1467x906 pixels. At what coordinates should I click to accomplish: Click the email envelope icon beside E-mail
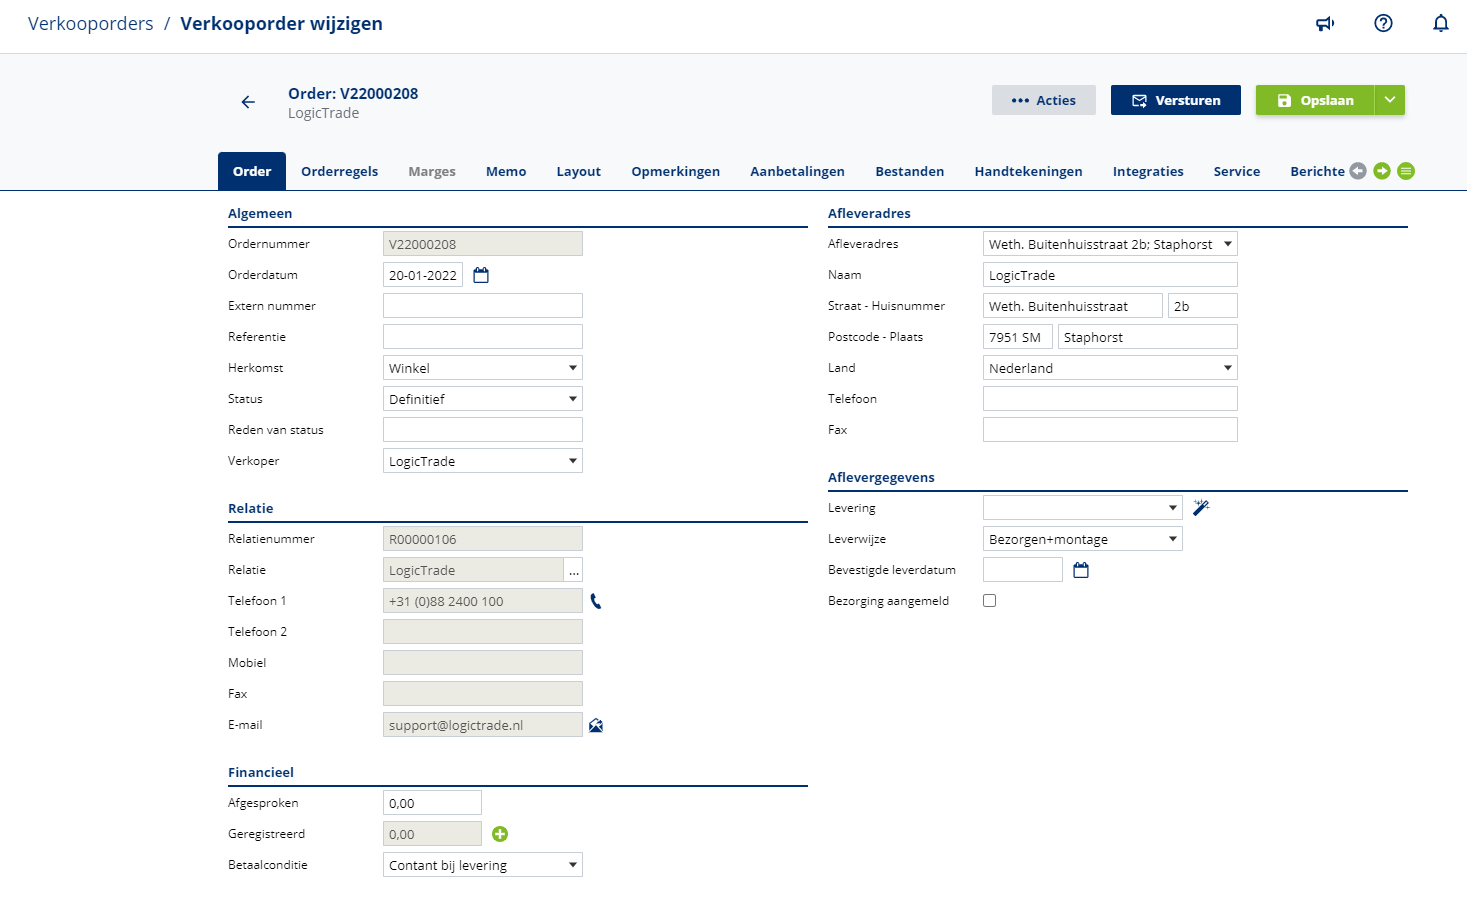point(596,725)
